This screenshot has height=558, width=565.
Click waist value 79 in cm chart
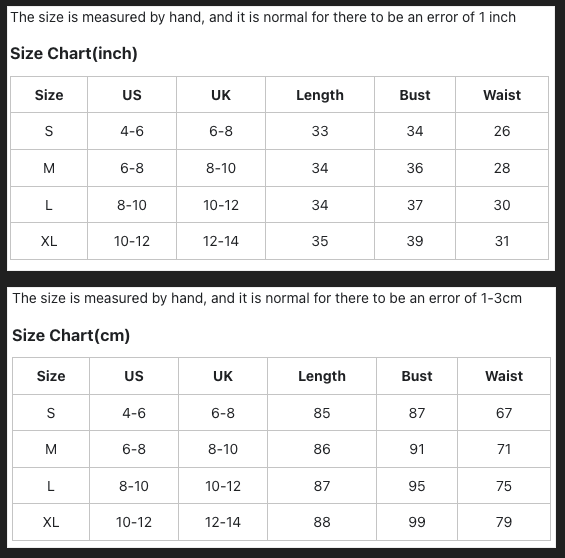click(504, 522)
